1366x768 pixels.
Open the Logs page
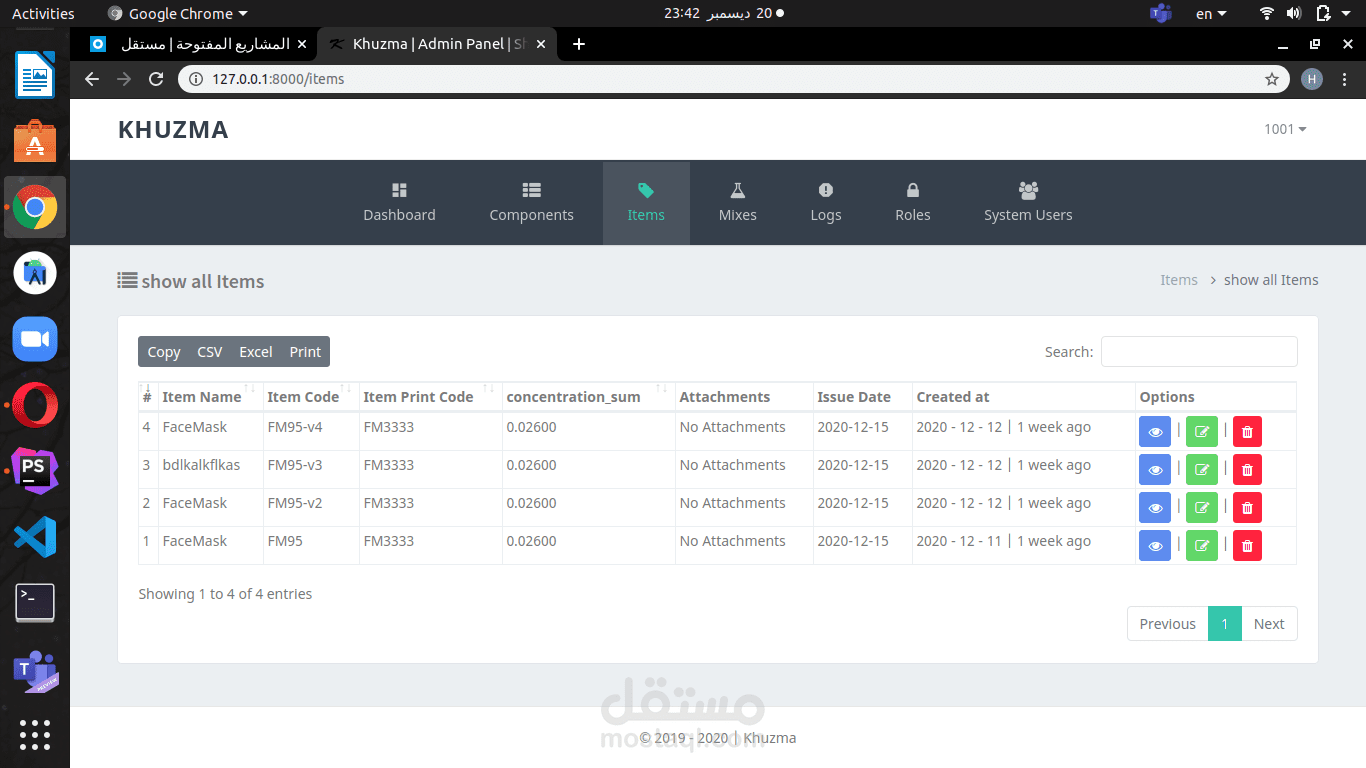(x=825, y=203)
